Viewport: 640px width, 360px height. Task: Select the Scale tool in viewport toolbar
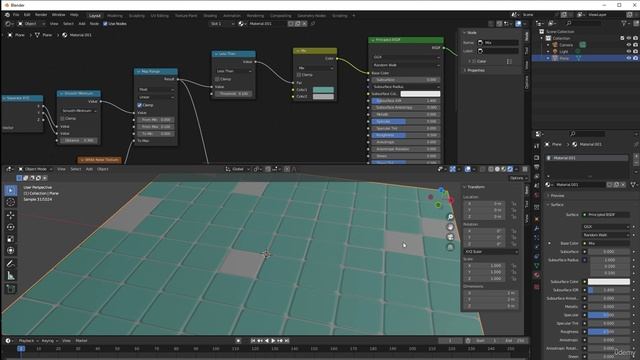coord(11,239)
